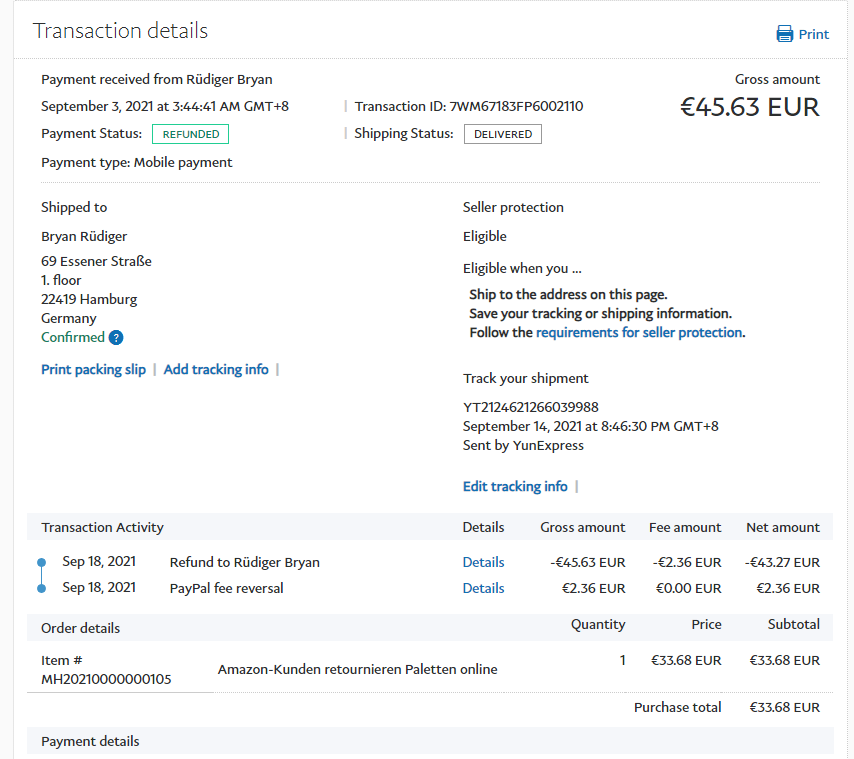
Task: Open requirements for seller protection link
Action: coord(639,332)
